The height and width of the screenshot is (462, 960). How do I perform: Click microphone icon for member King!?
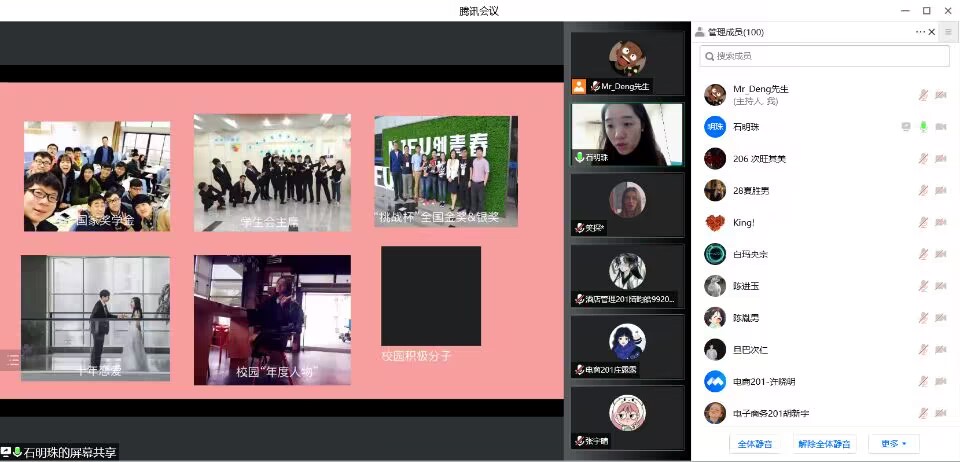(924, 222)
